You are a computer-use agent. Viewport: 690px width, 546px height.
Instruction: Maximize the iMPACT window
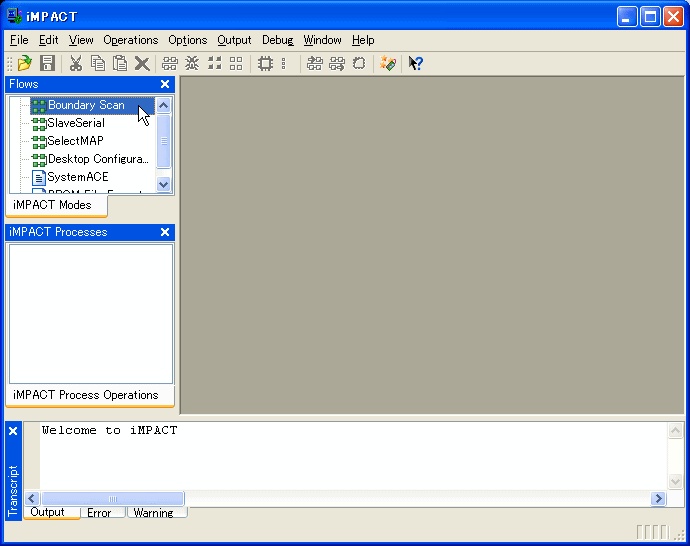coord(650,17)
